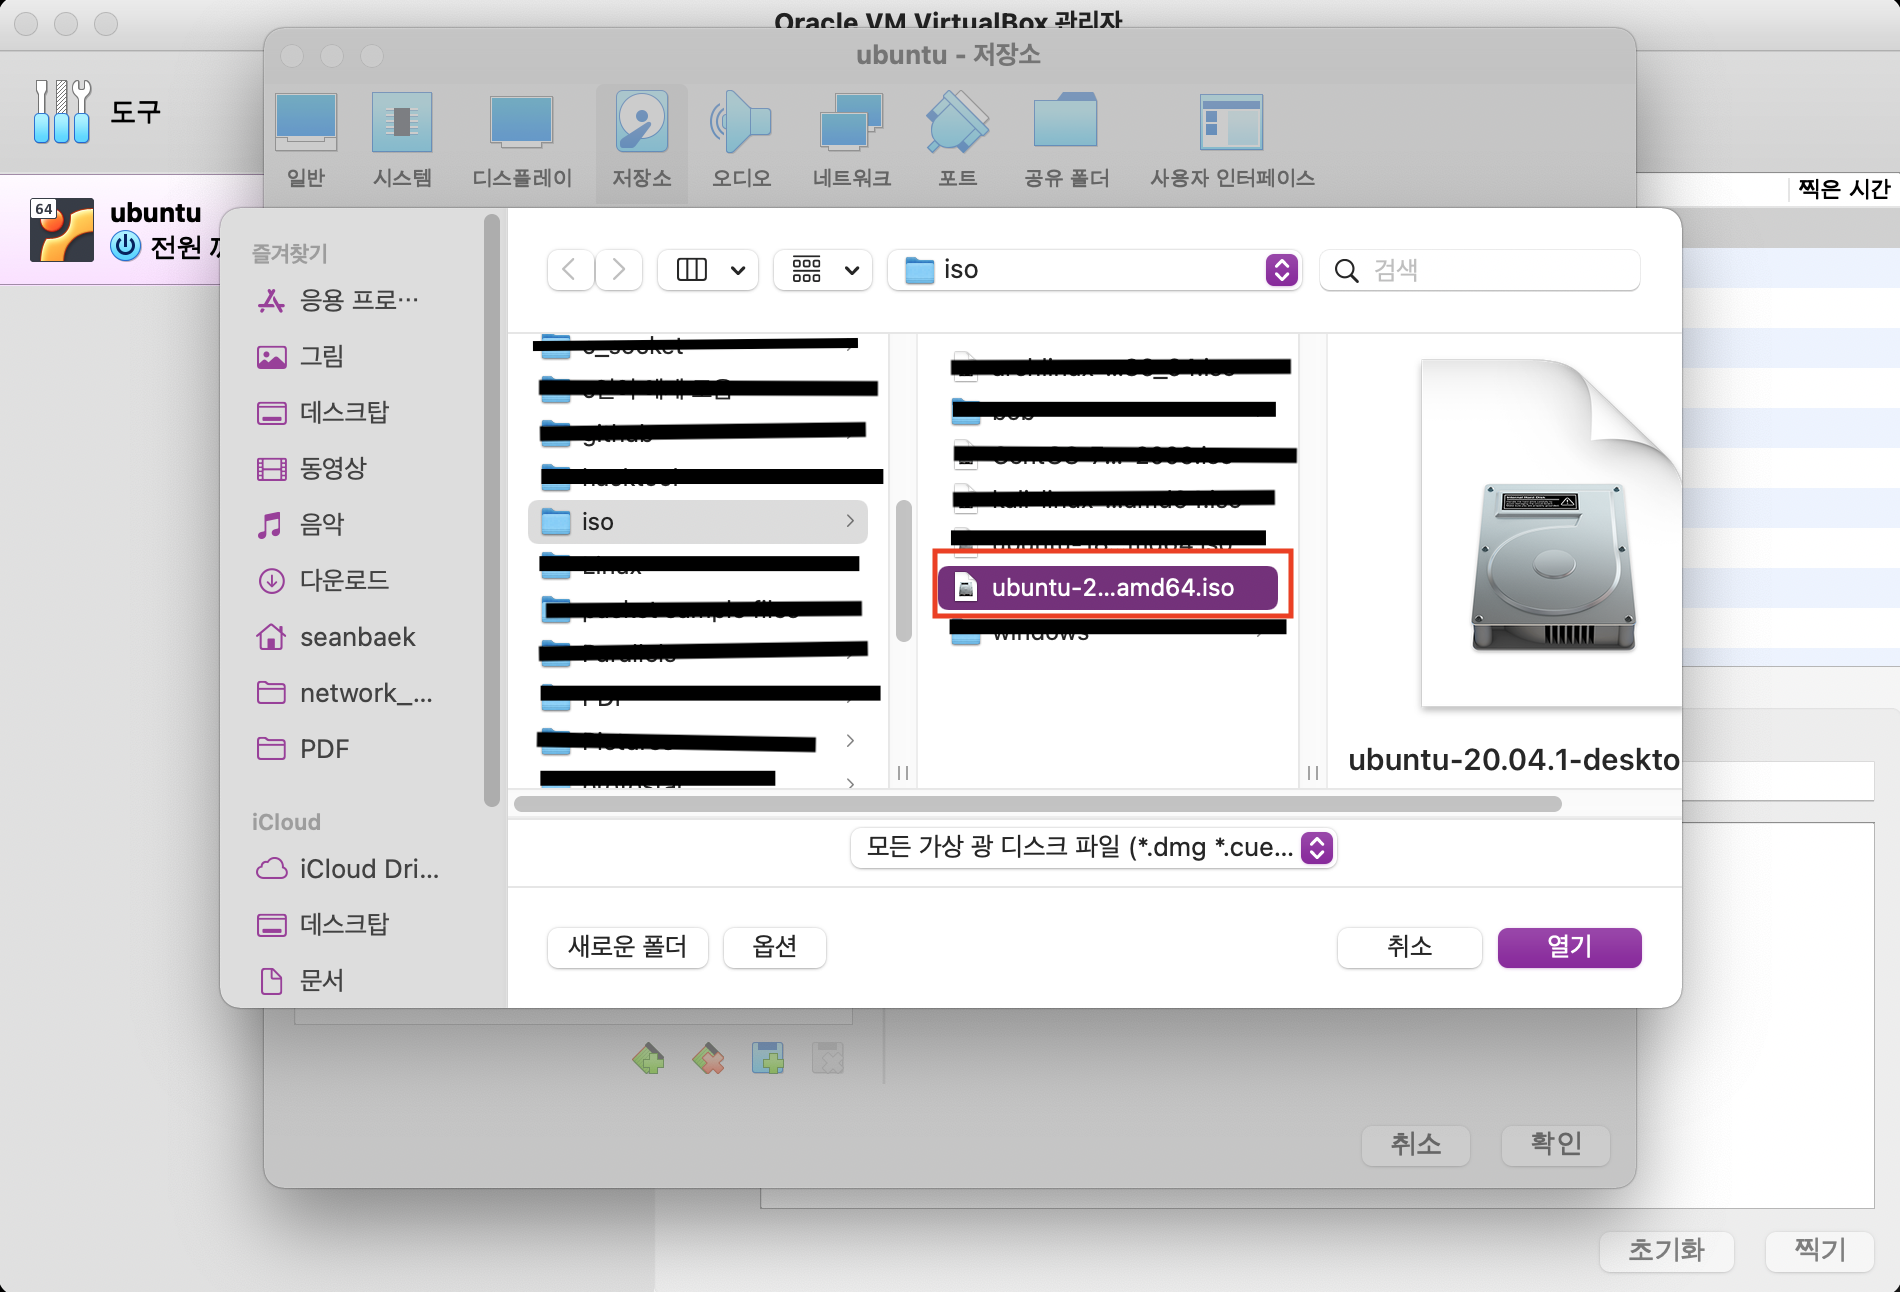Click the column view icon
The image size is (1900, 1292).
coord(692,270)
